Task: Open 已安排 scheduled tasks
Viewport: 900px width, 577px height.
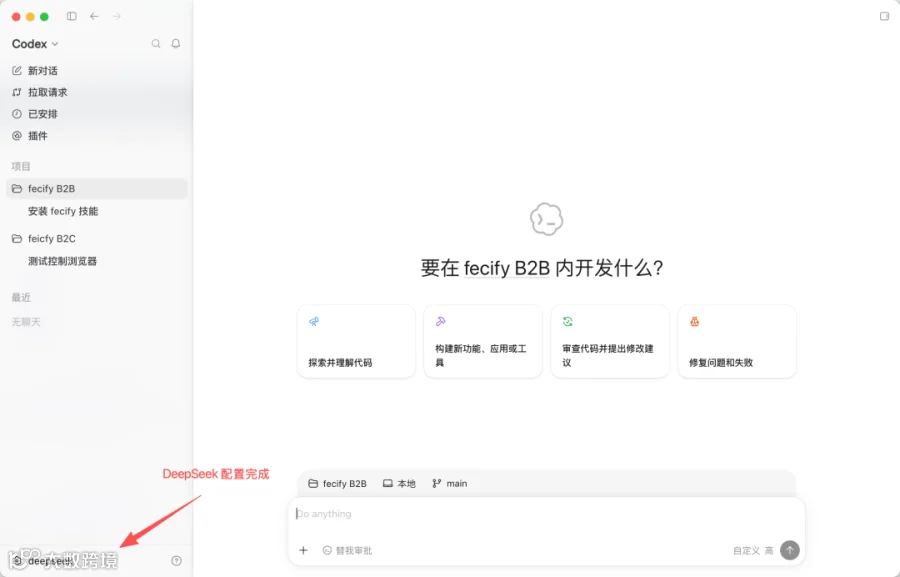Action: (x=96, y=114)
